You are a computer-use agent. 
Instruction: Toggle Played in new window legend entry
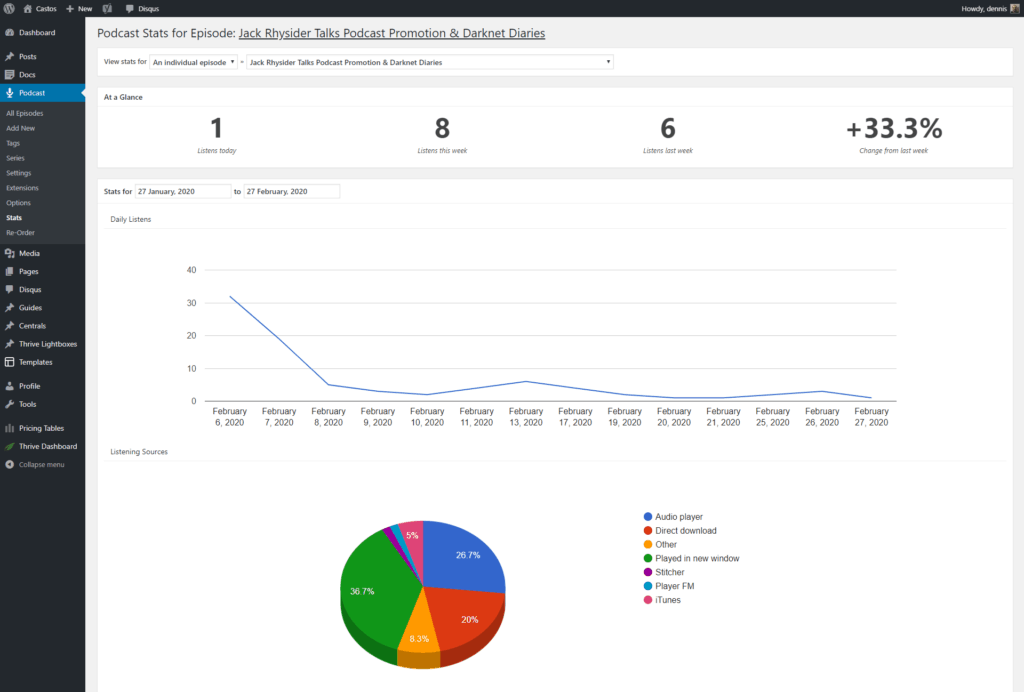[x=696, y=558]
